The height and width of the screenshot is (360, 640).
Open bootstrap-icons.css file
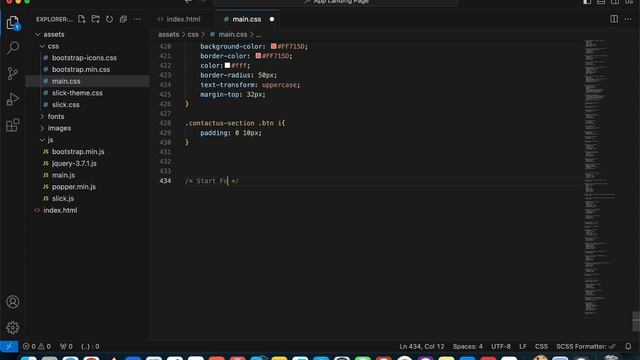point(84,58)
